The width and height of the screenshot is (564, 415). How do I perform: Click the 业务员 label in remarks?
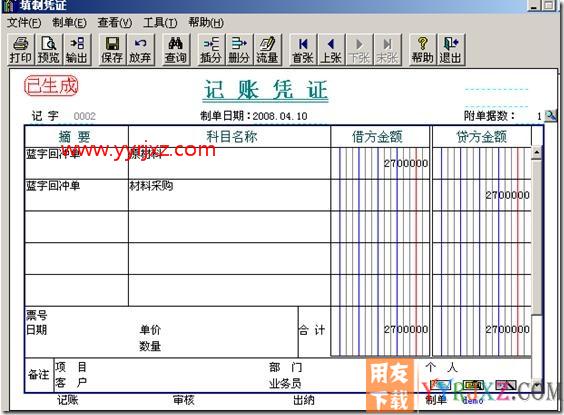(x=285, y=383)
